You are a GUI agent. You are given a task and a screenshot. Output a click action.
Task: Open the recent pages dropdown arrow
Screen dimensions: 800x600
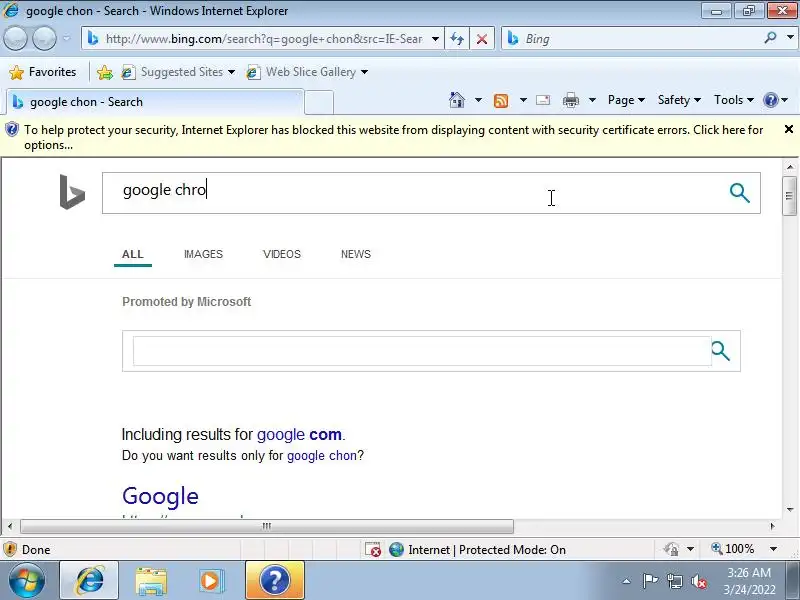click(66, 38)
